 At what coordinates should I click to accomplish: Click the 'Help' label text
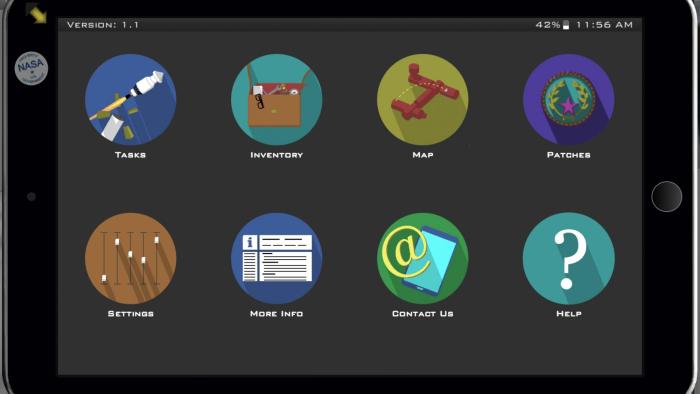tap(569, 314)
